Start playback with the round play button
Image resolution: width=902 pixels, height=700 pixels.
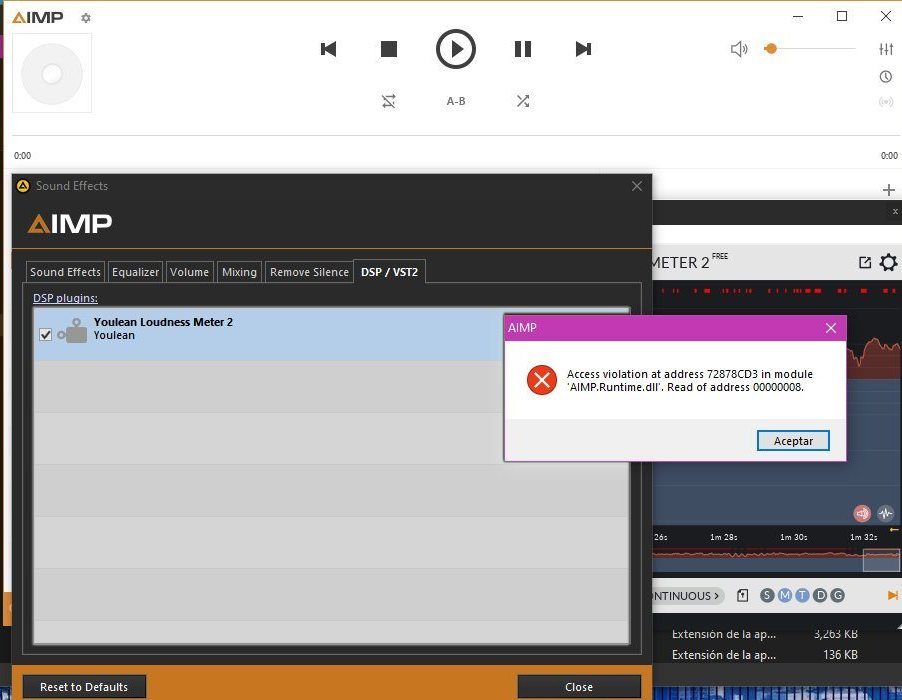pyautogui.click(x=456, y=49)
